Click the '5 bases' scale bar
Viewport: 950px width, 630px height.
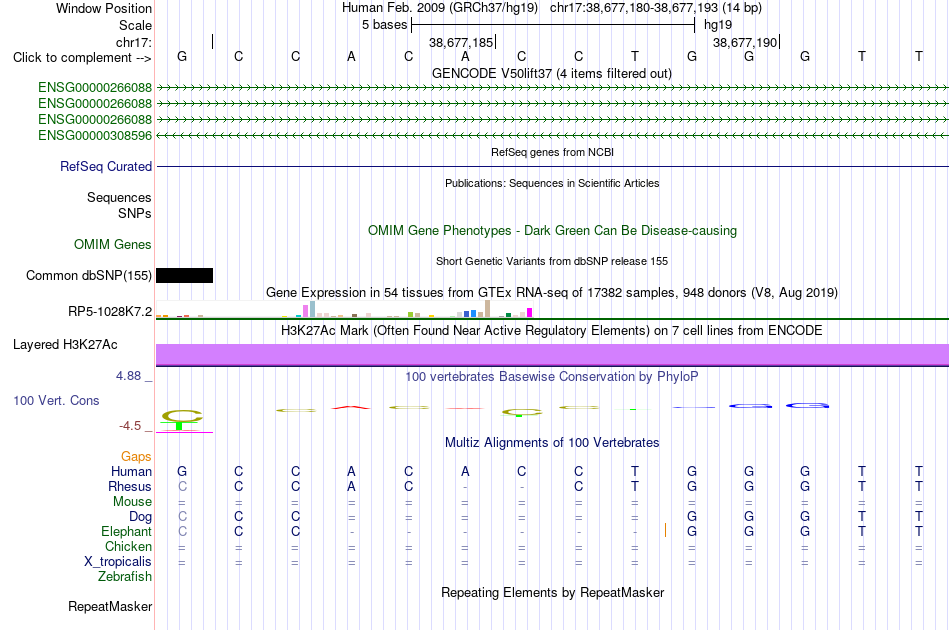pyautogui.click(x=552, y=25)
